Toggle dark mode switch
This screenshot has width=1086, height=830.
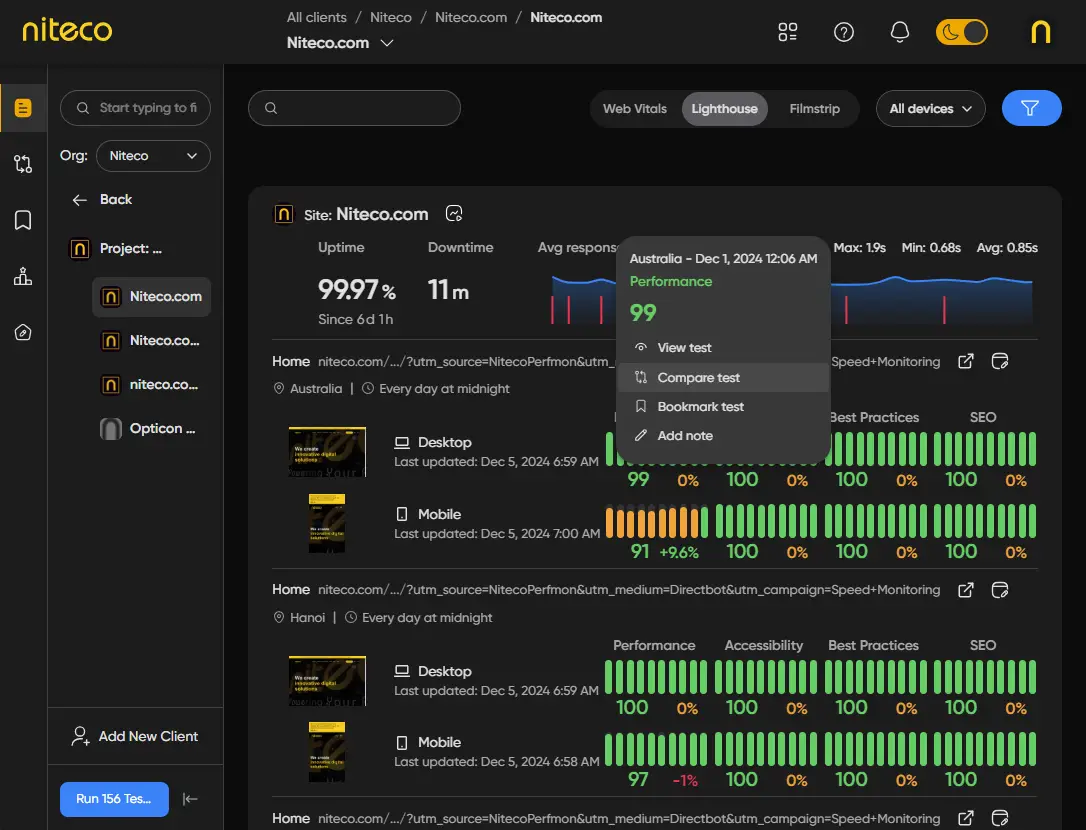point(961,32)
